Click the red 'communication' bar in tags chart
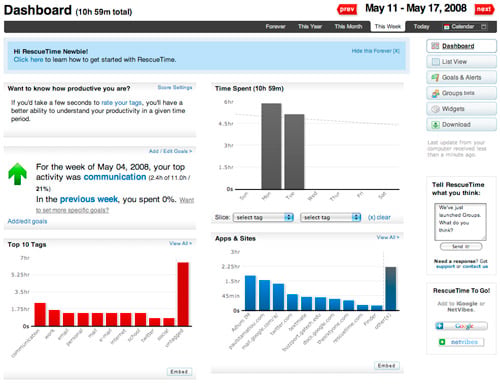The height and width of the screenshot is (385, 500). tap(40, 314)
